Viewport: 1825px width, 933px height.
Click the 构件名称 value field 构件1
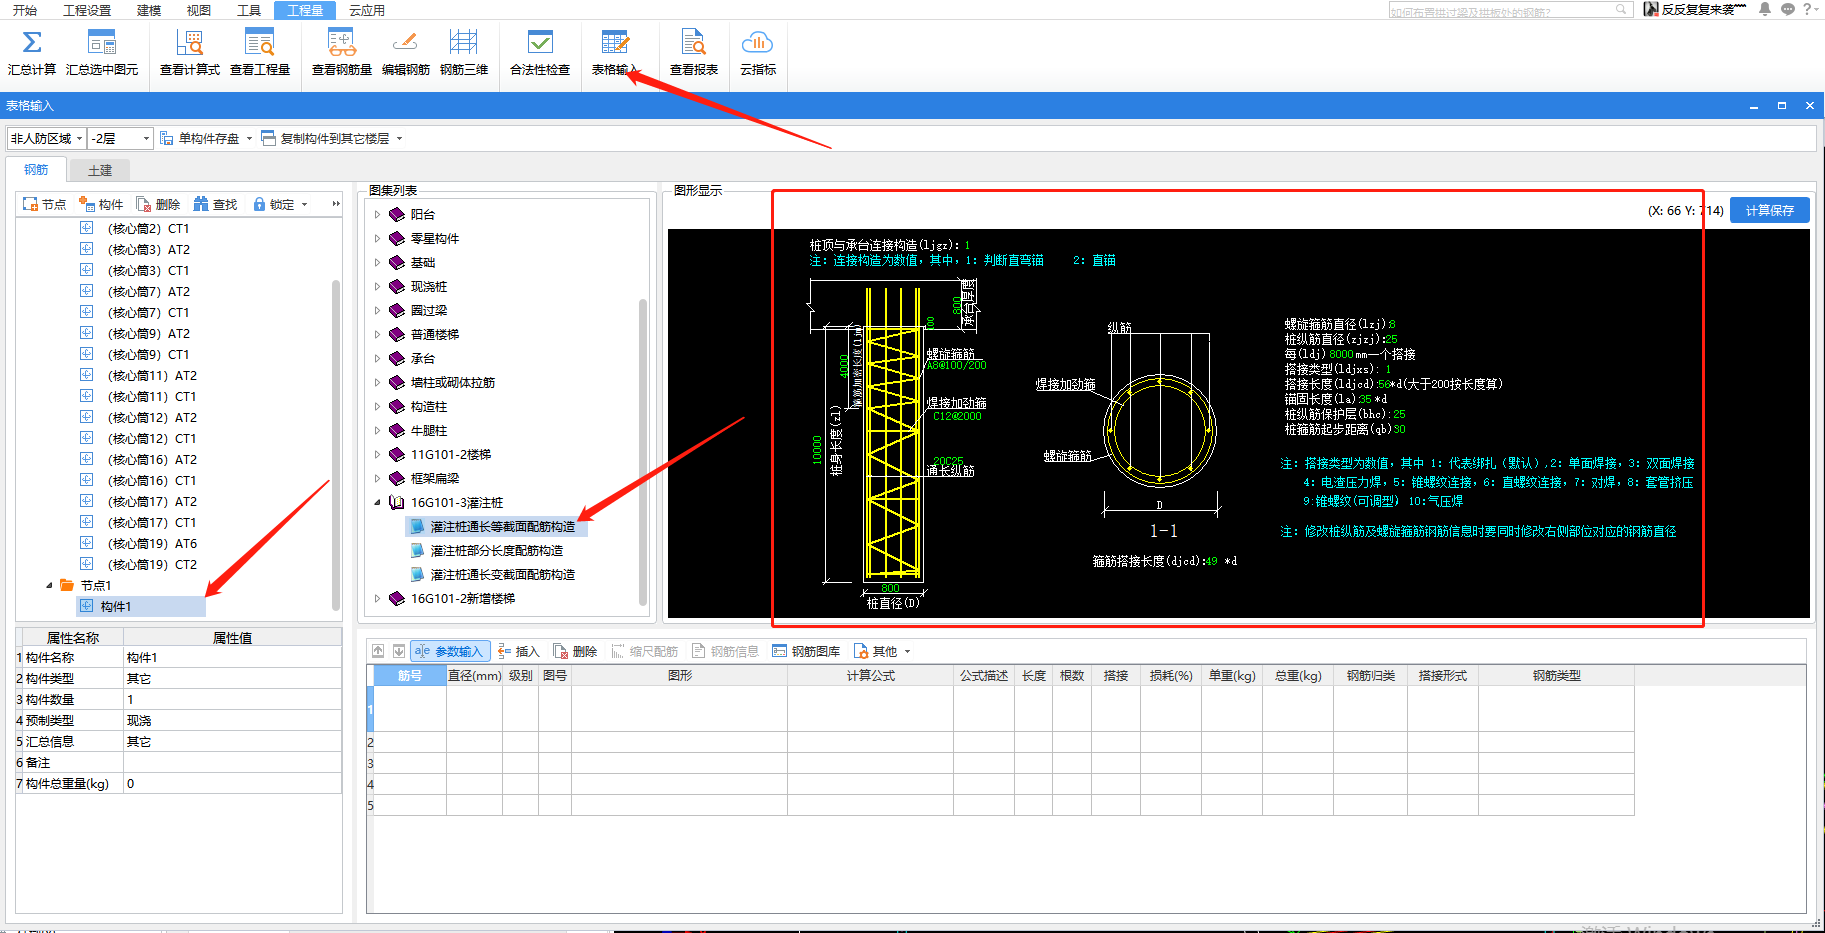pyautogui.click(x=232, y=657)
